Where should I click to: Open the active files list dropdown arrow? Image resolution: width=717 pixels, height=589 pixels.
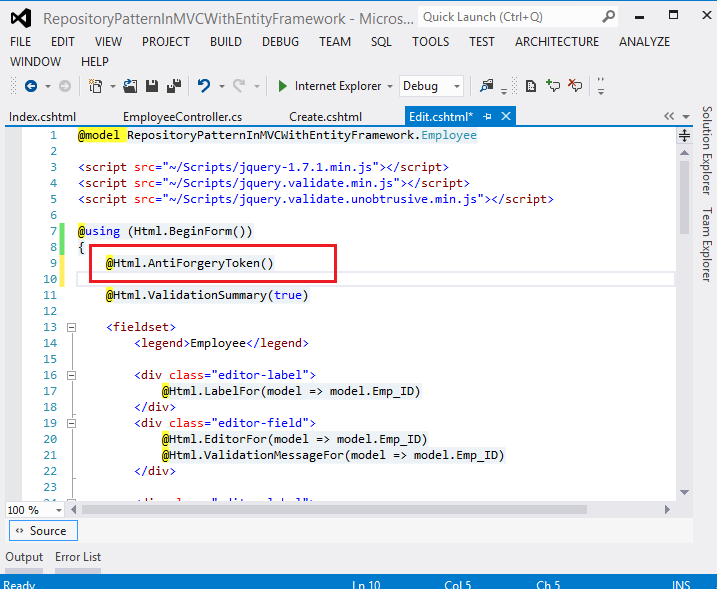coord(686,117)
